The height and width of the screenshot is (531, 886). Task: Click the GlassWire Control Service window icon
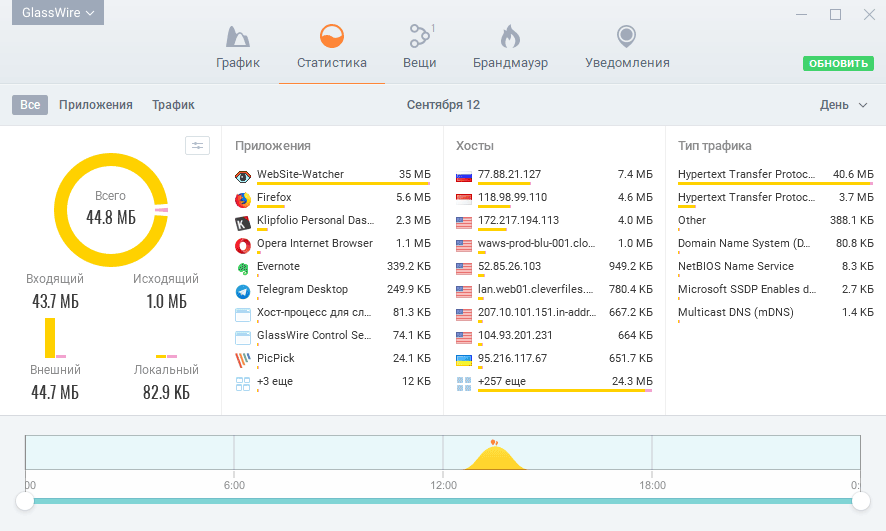point(243,338)
